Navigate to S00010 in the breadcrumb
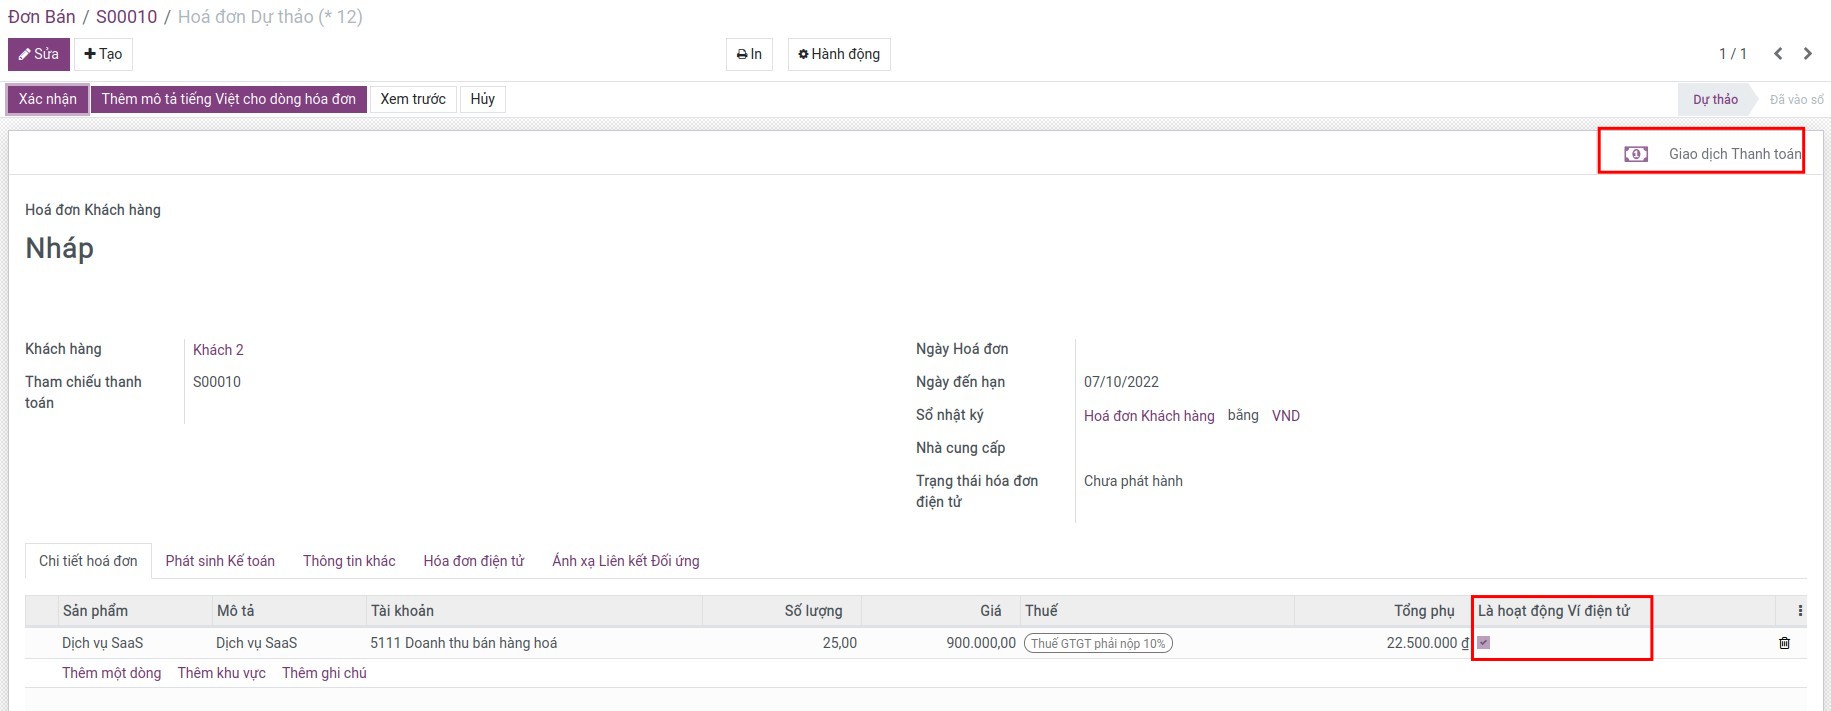Screen dimensions: 1831x711 point(126,17)
